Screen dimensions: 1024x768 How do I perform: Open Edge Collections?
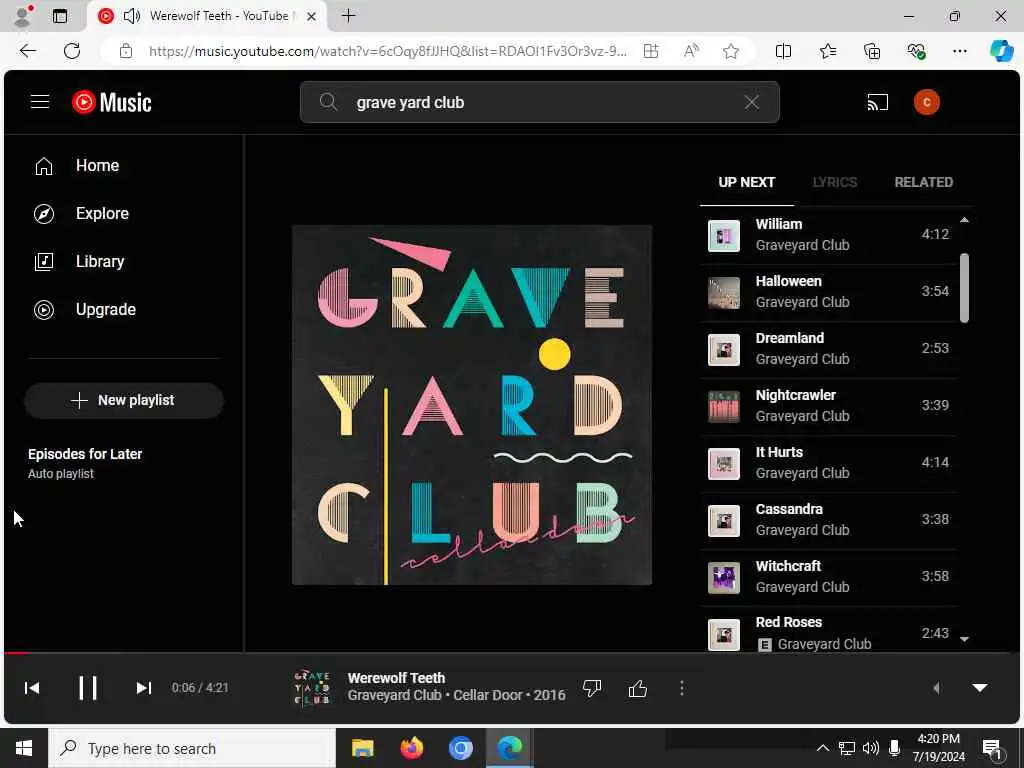(872, 51)
